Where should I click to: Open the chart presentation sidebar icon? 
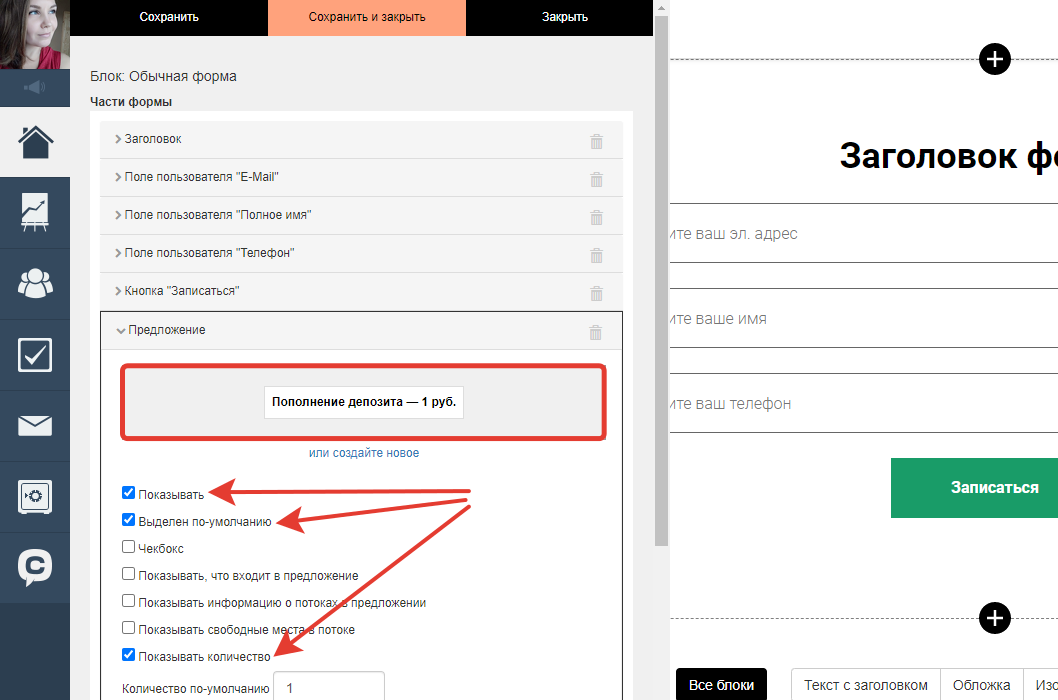pos(35,213)
